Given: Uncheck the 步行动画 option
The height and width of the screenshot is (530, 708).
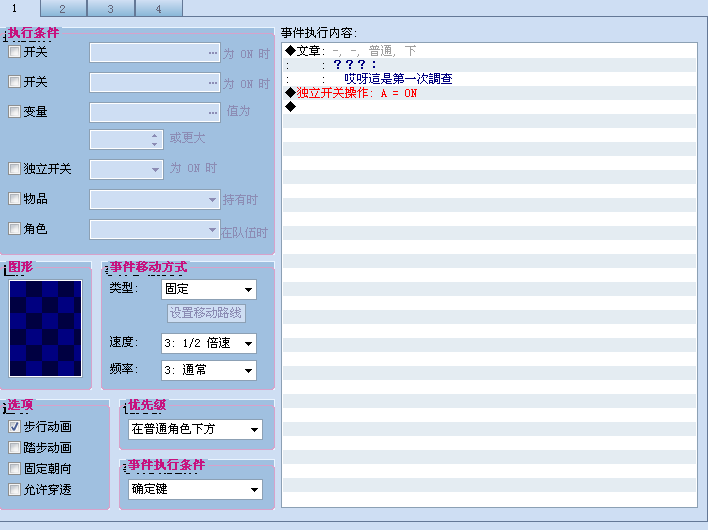Looking at the screenshot, I should [x=14, y=427].
